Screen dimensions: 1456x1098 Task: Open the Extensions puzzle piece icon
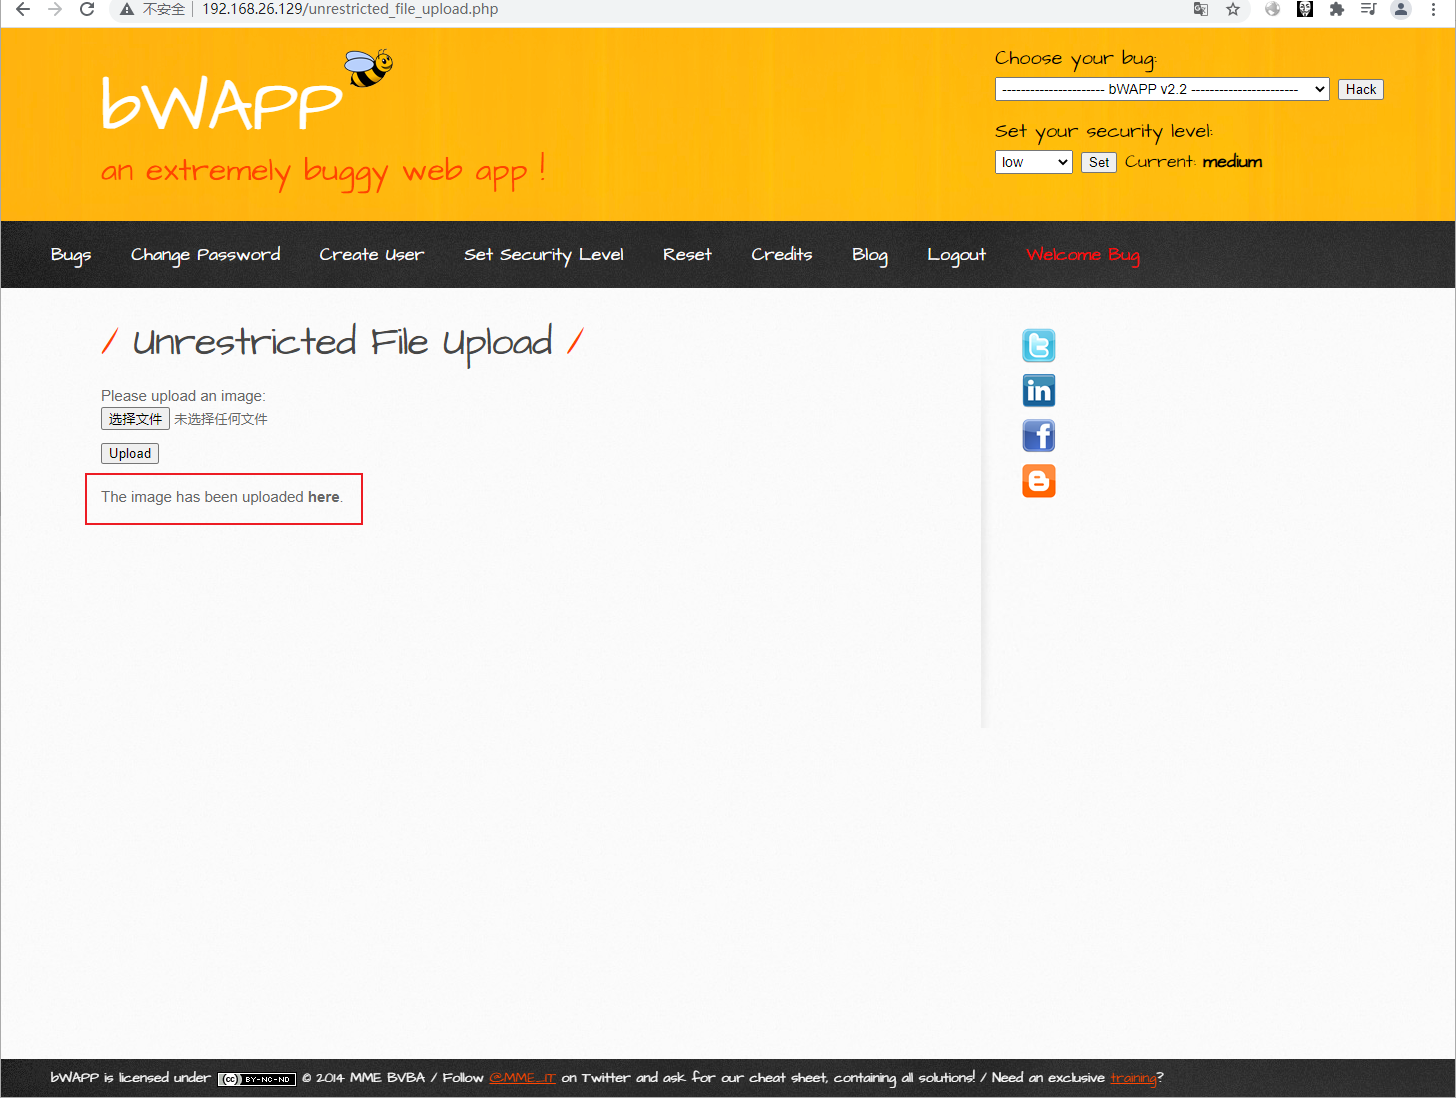(x=1337, y=9)
